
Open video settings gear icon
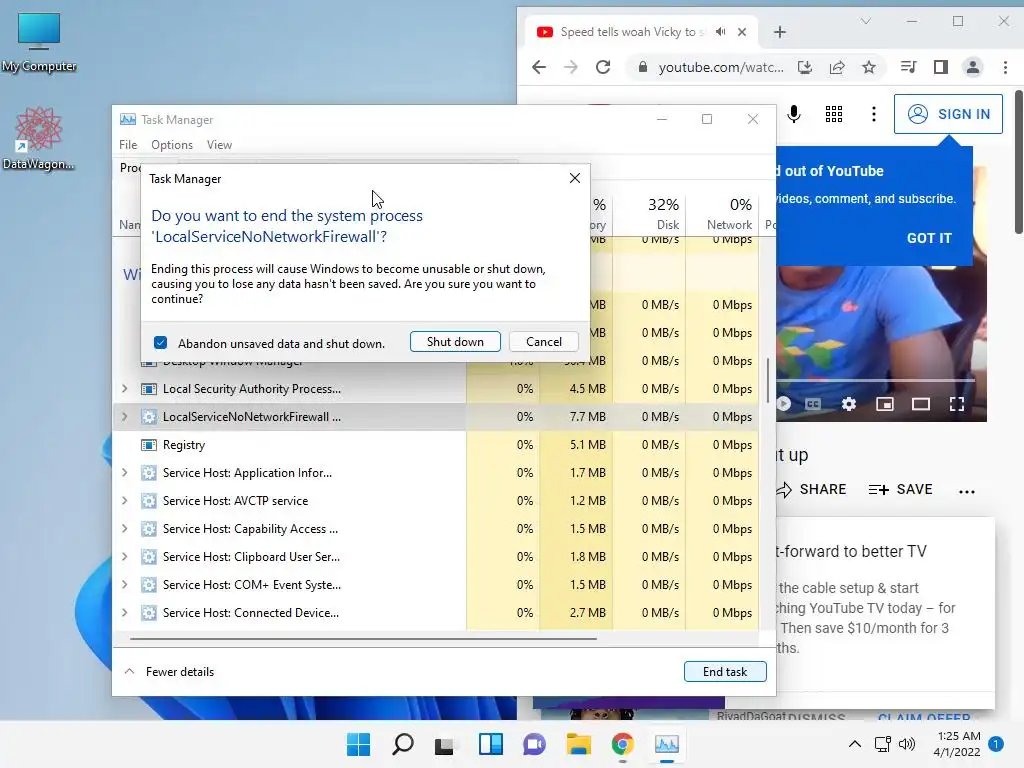point(848,404)
